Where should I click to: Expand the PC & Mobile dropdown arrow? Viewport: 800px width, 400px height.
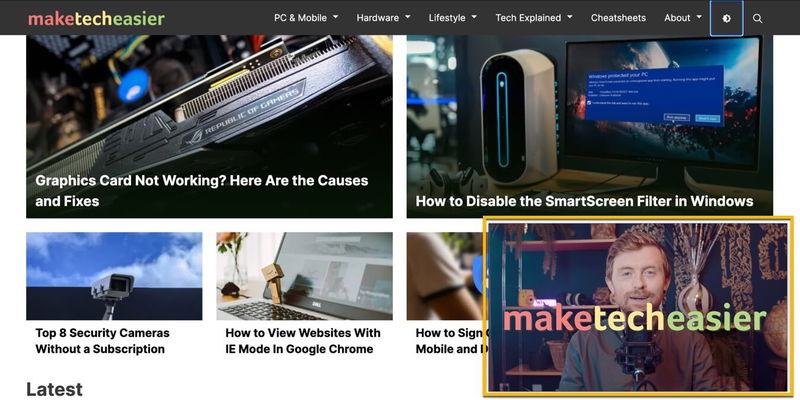[x=336, y=17]
